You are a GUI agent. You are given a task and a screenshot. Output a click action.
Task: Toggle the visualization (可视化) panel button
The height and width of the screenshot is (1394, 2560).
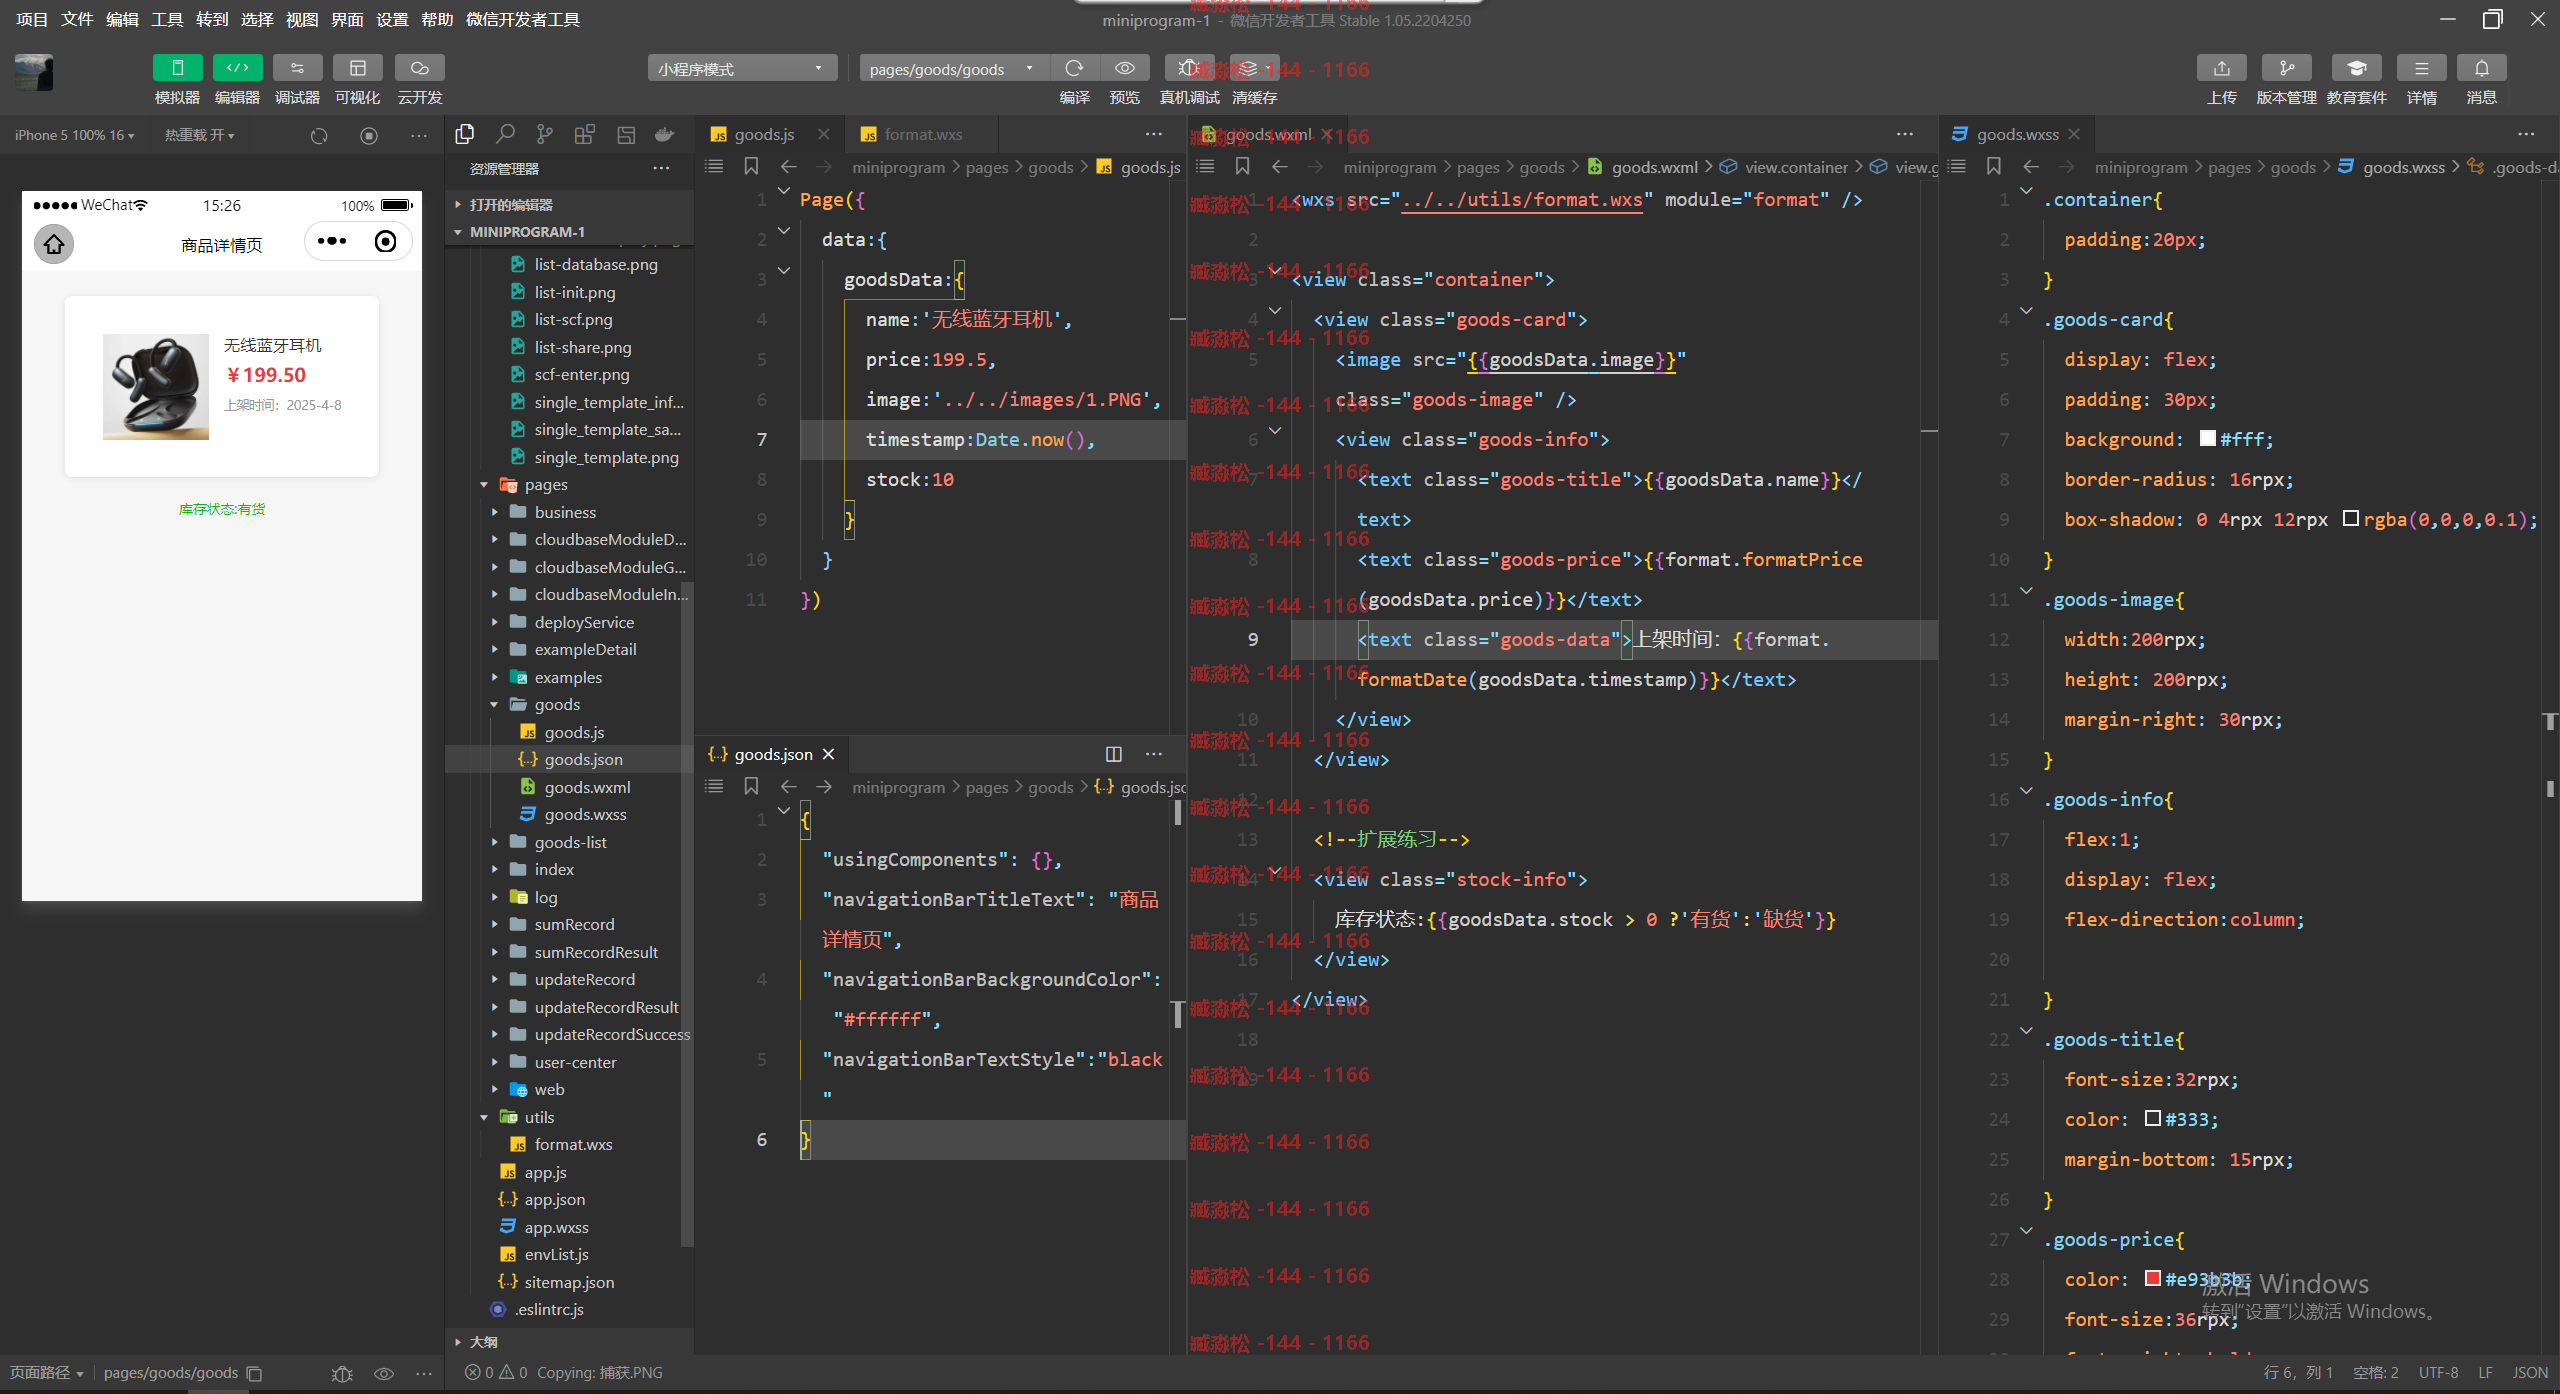pos(357,68)
